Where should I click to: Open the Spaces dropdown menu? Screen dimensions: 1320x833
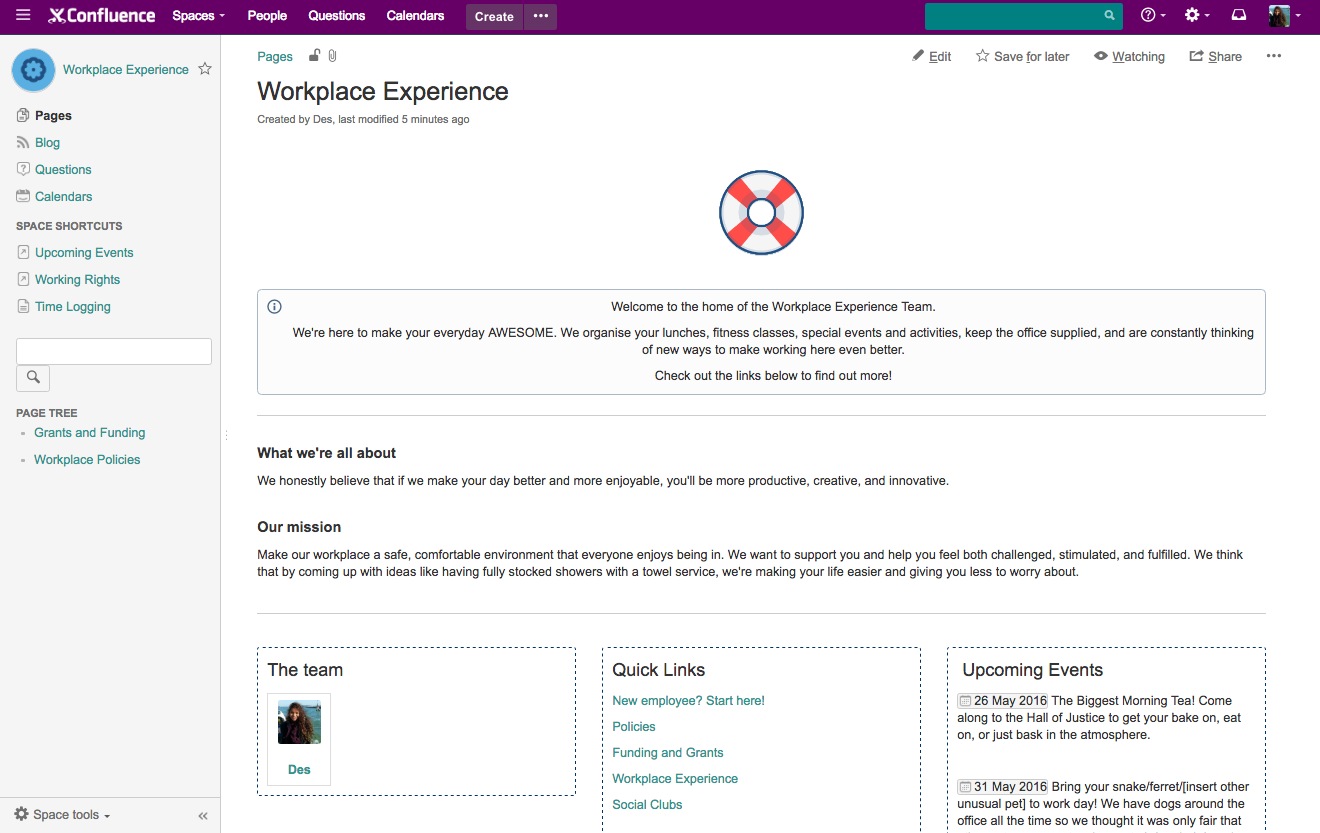197,15
